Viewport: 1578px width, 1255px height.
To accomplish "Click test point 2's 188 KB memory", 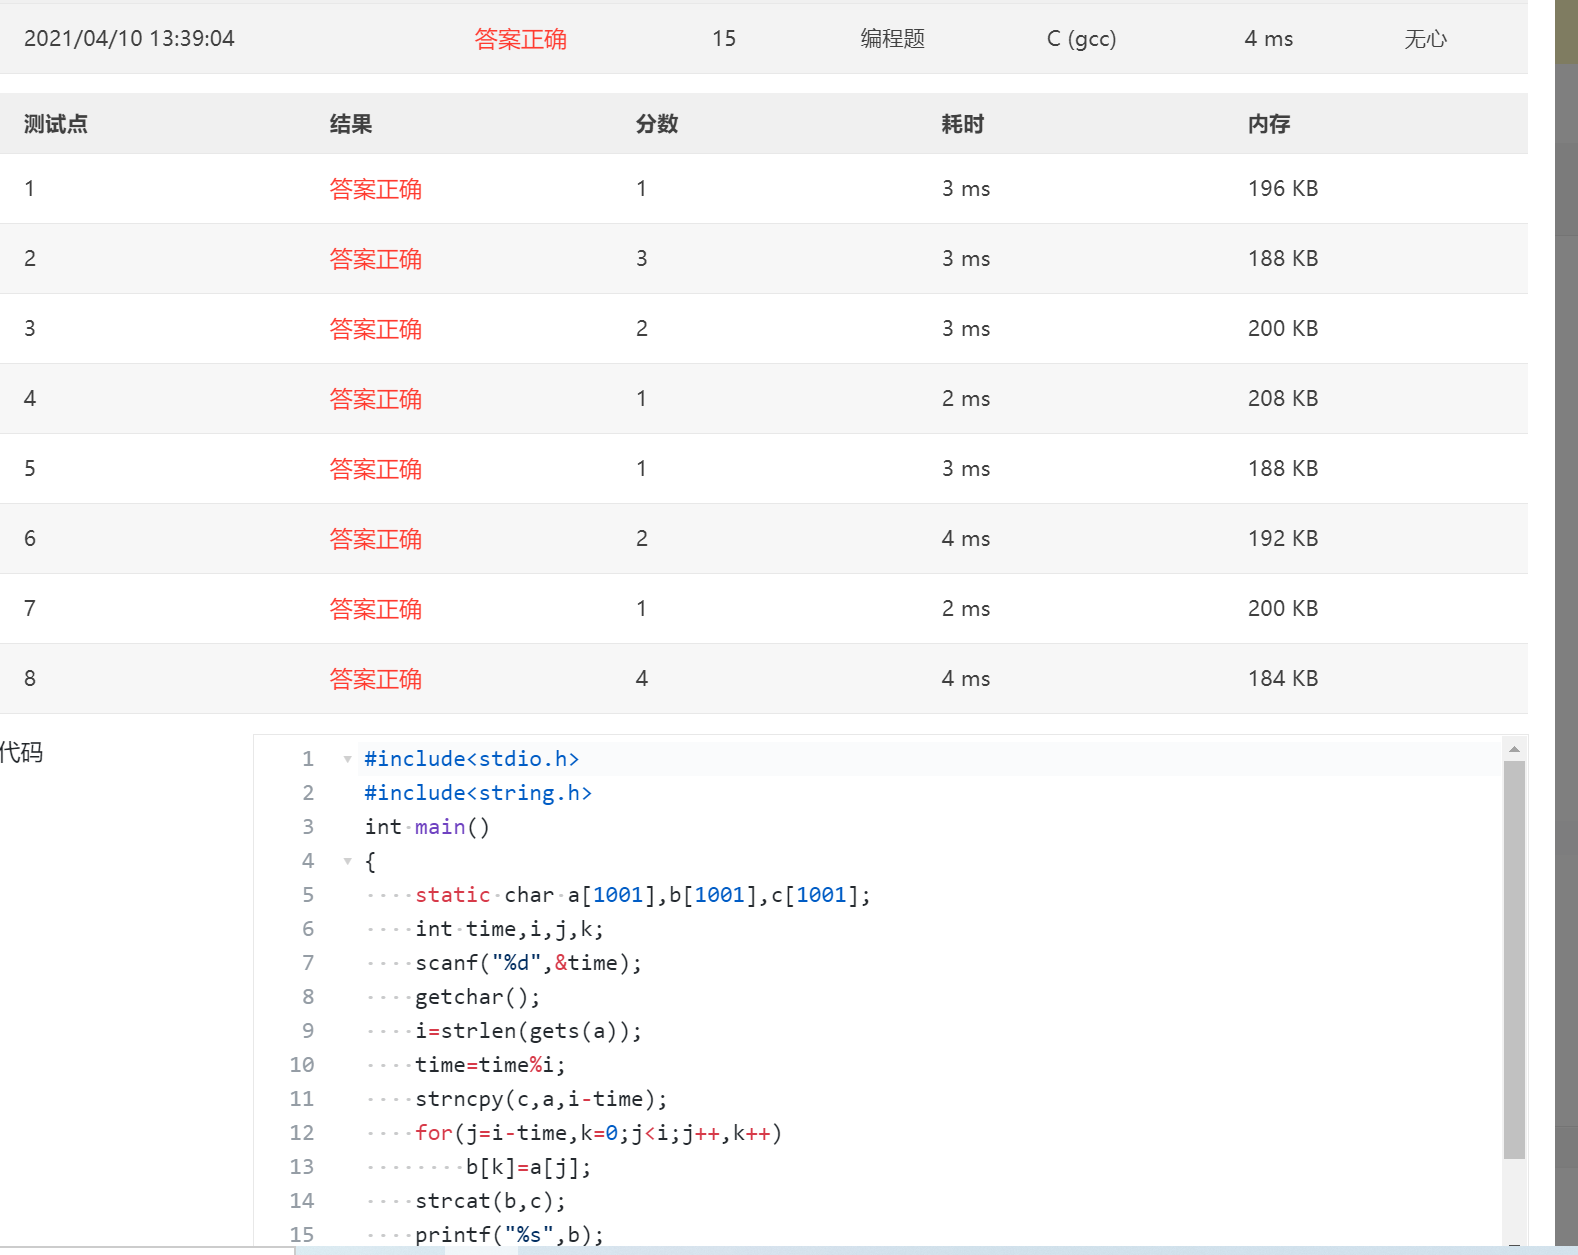I will tap(1283, 259).
